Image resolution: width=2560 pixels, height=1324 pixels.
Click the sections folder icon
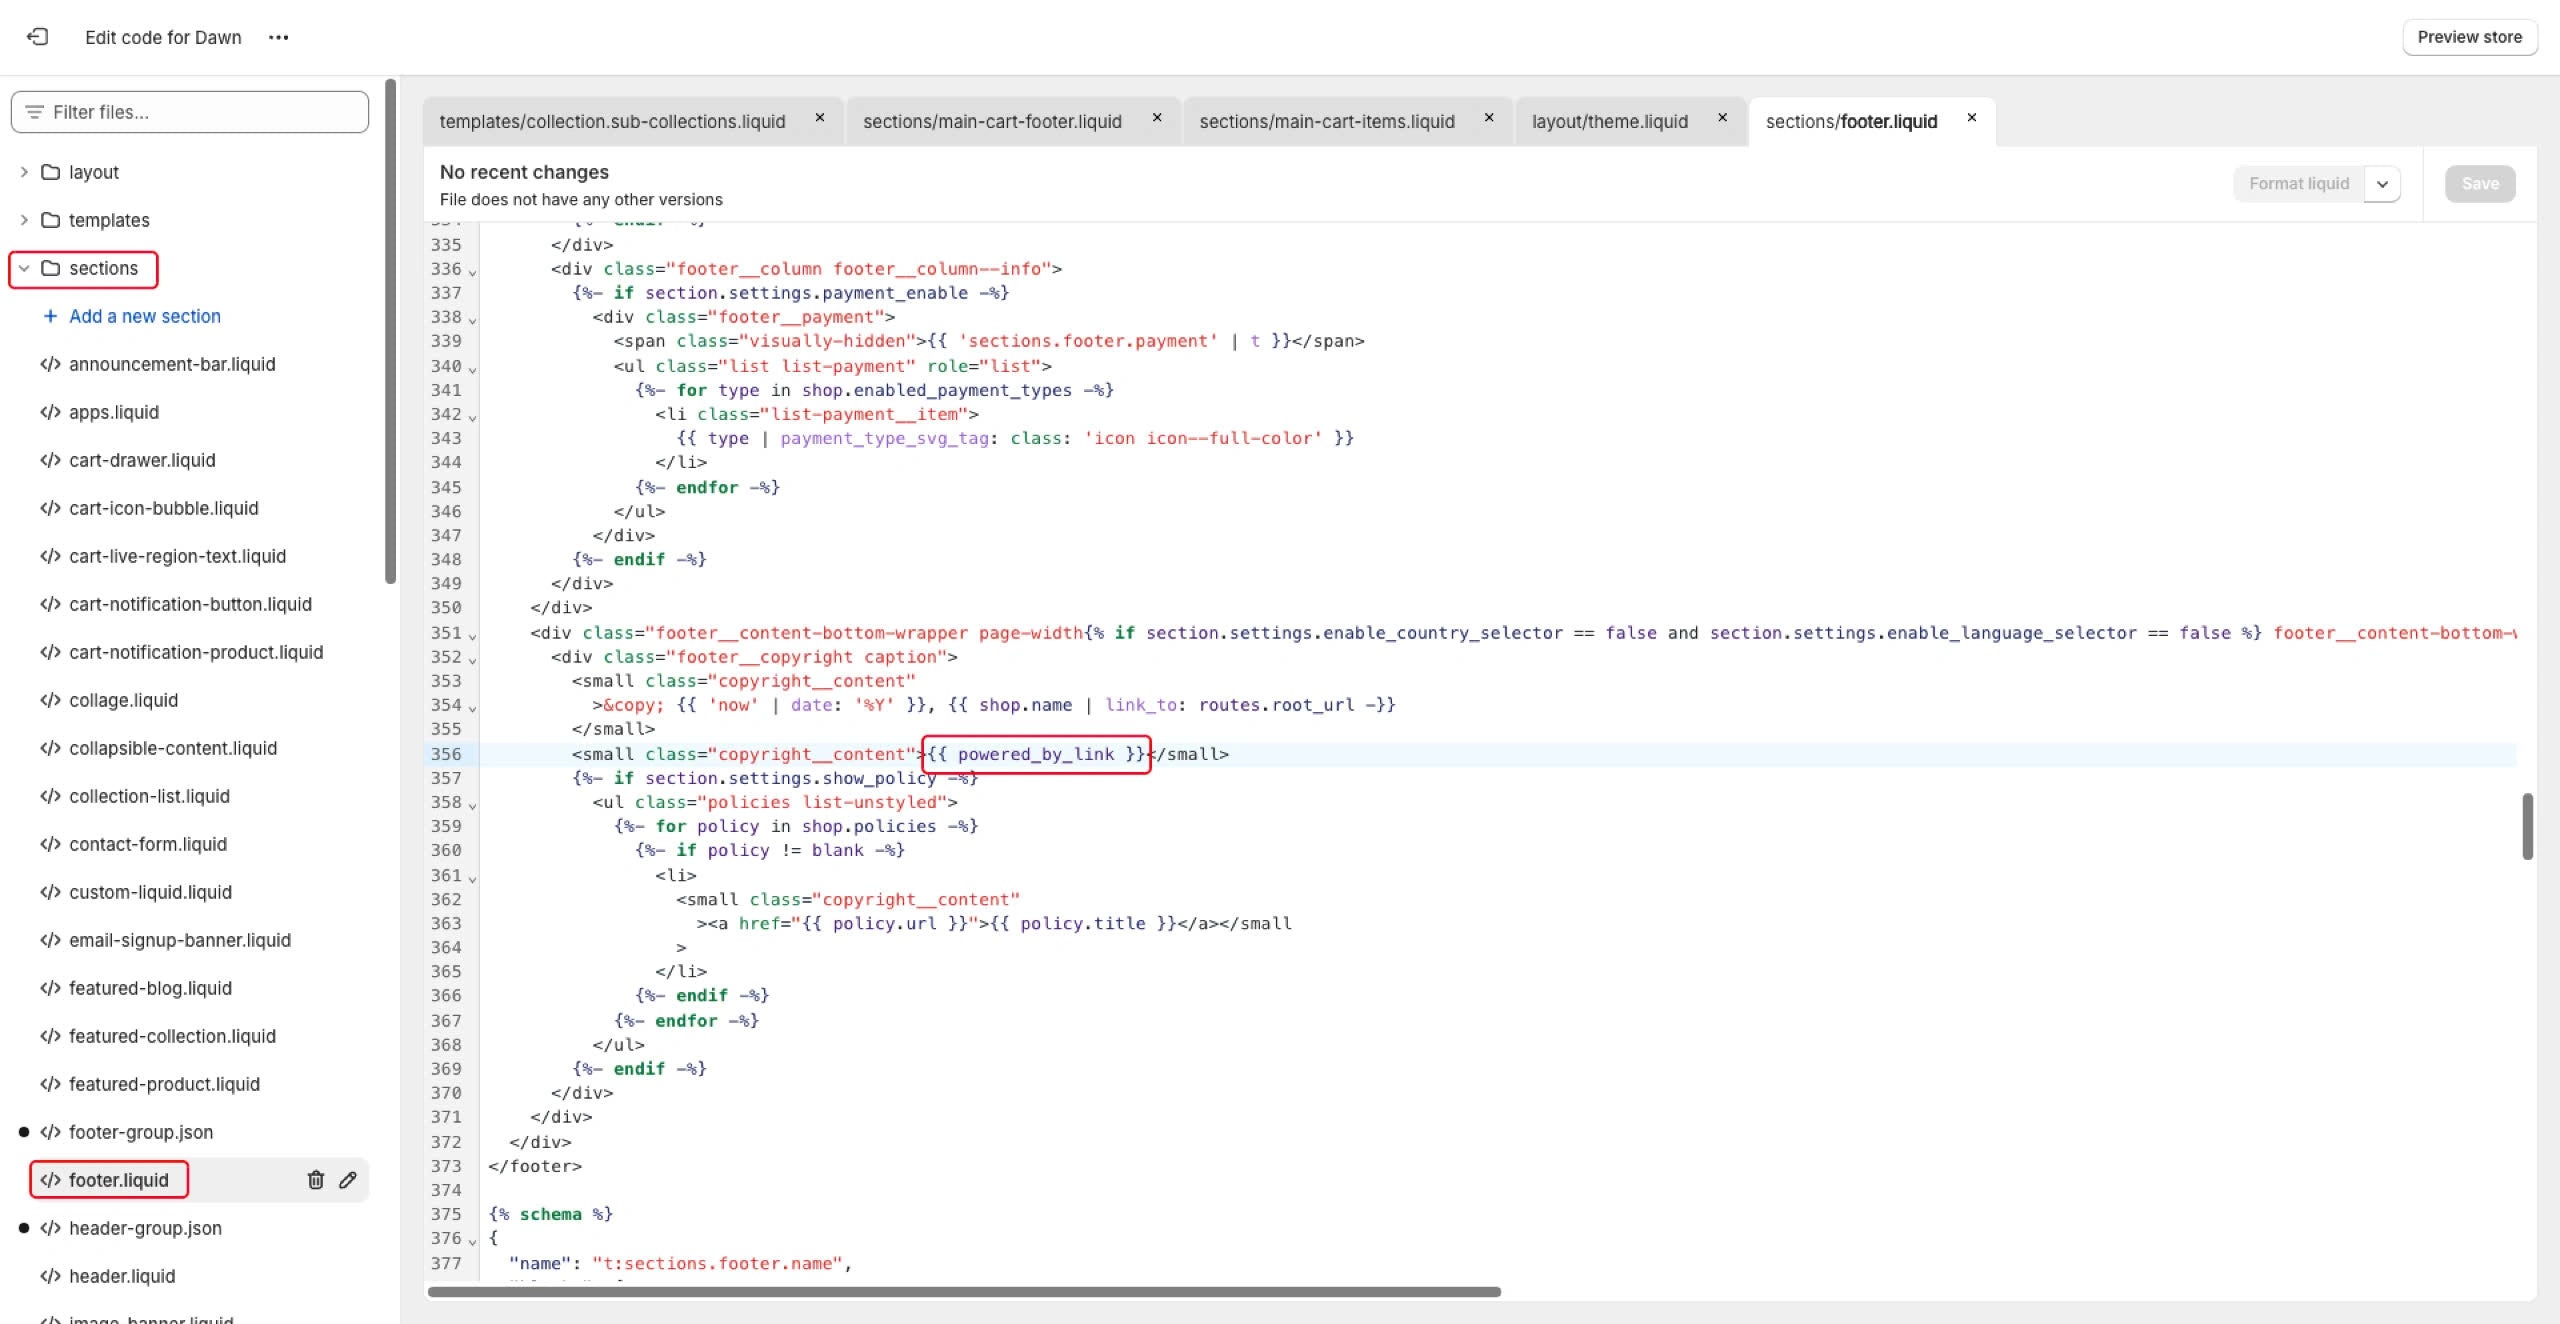pyautogui.click(x=50, y=268)
